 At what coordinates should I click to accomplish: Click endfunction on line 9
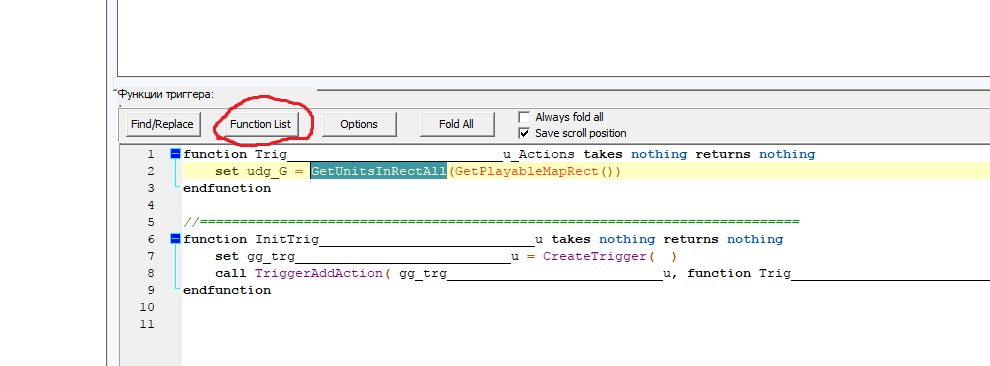click(x=227, y=290)
